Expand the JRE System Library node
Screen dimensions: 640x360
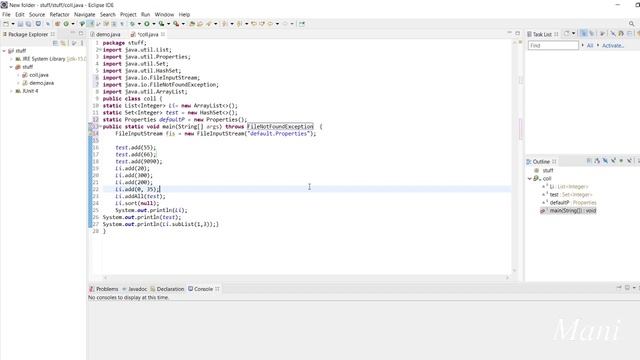click(x=11, y=59)
